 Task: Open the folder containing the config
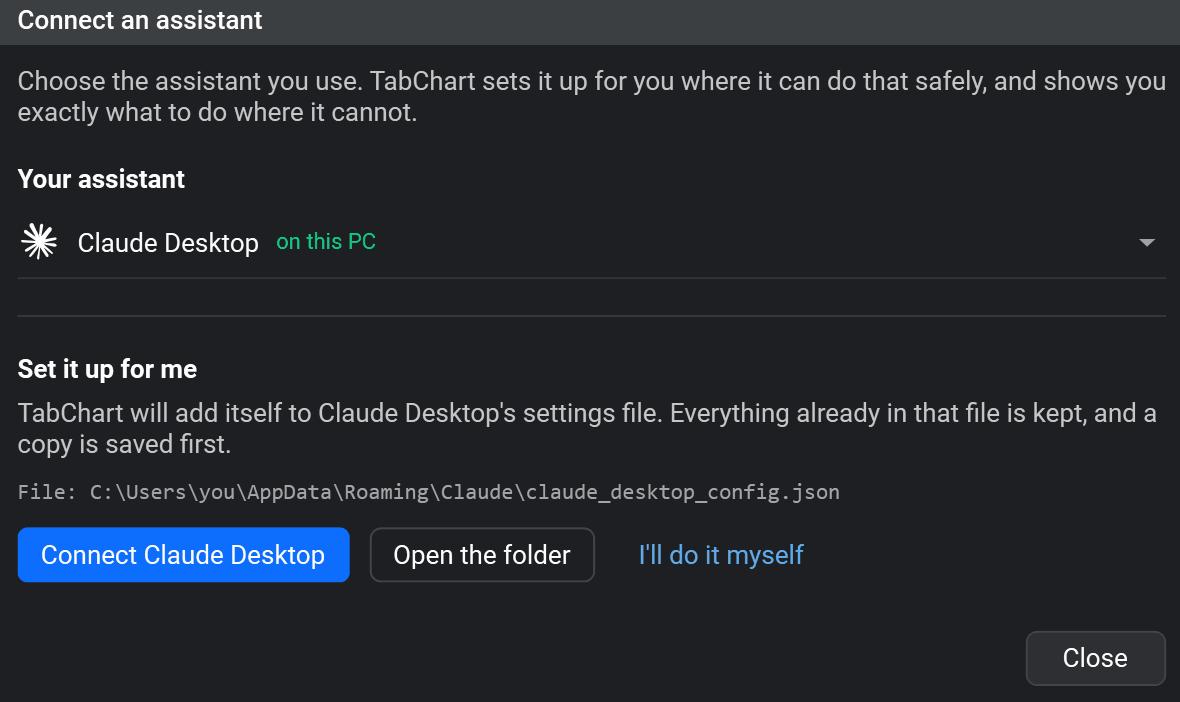tap(482, 555)
